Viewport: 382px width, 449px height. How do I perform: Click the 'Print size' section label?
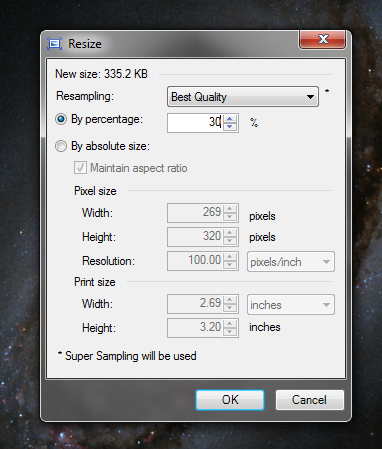pos(95,282)
